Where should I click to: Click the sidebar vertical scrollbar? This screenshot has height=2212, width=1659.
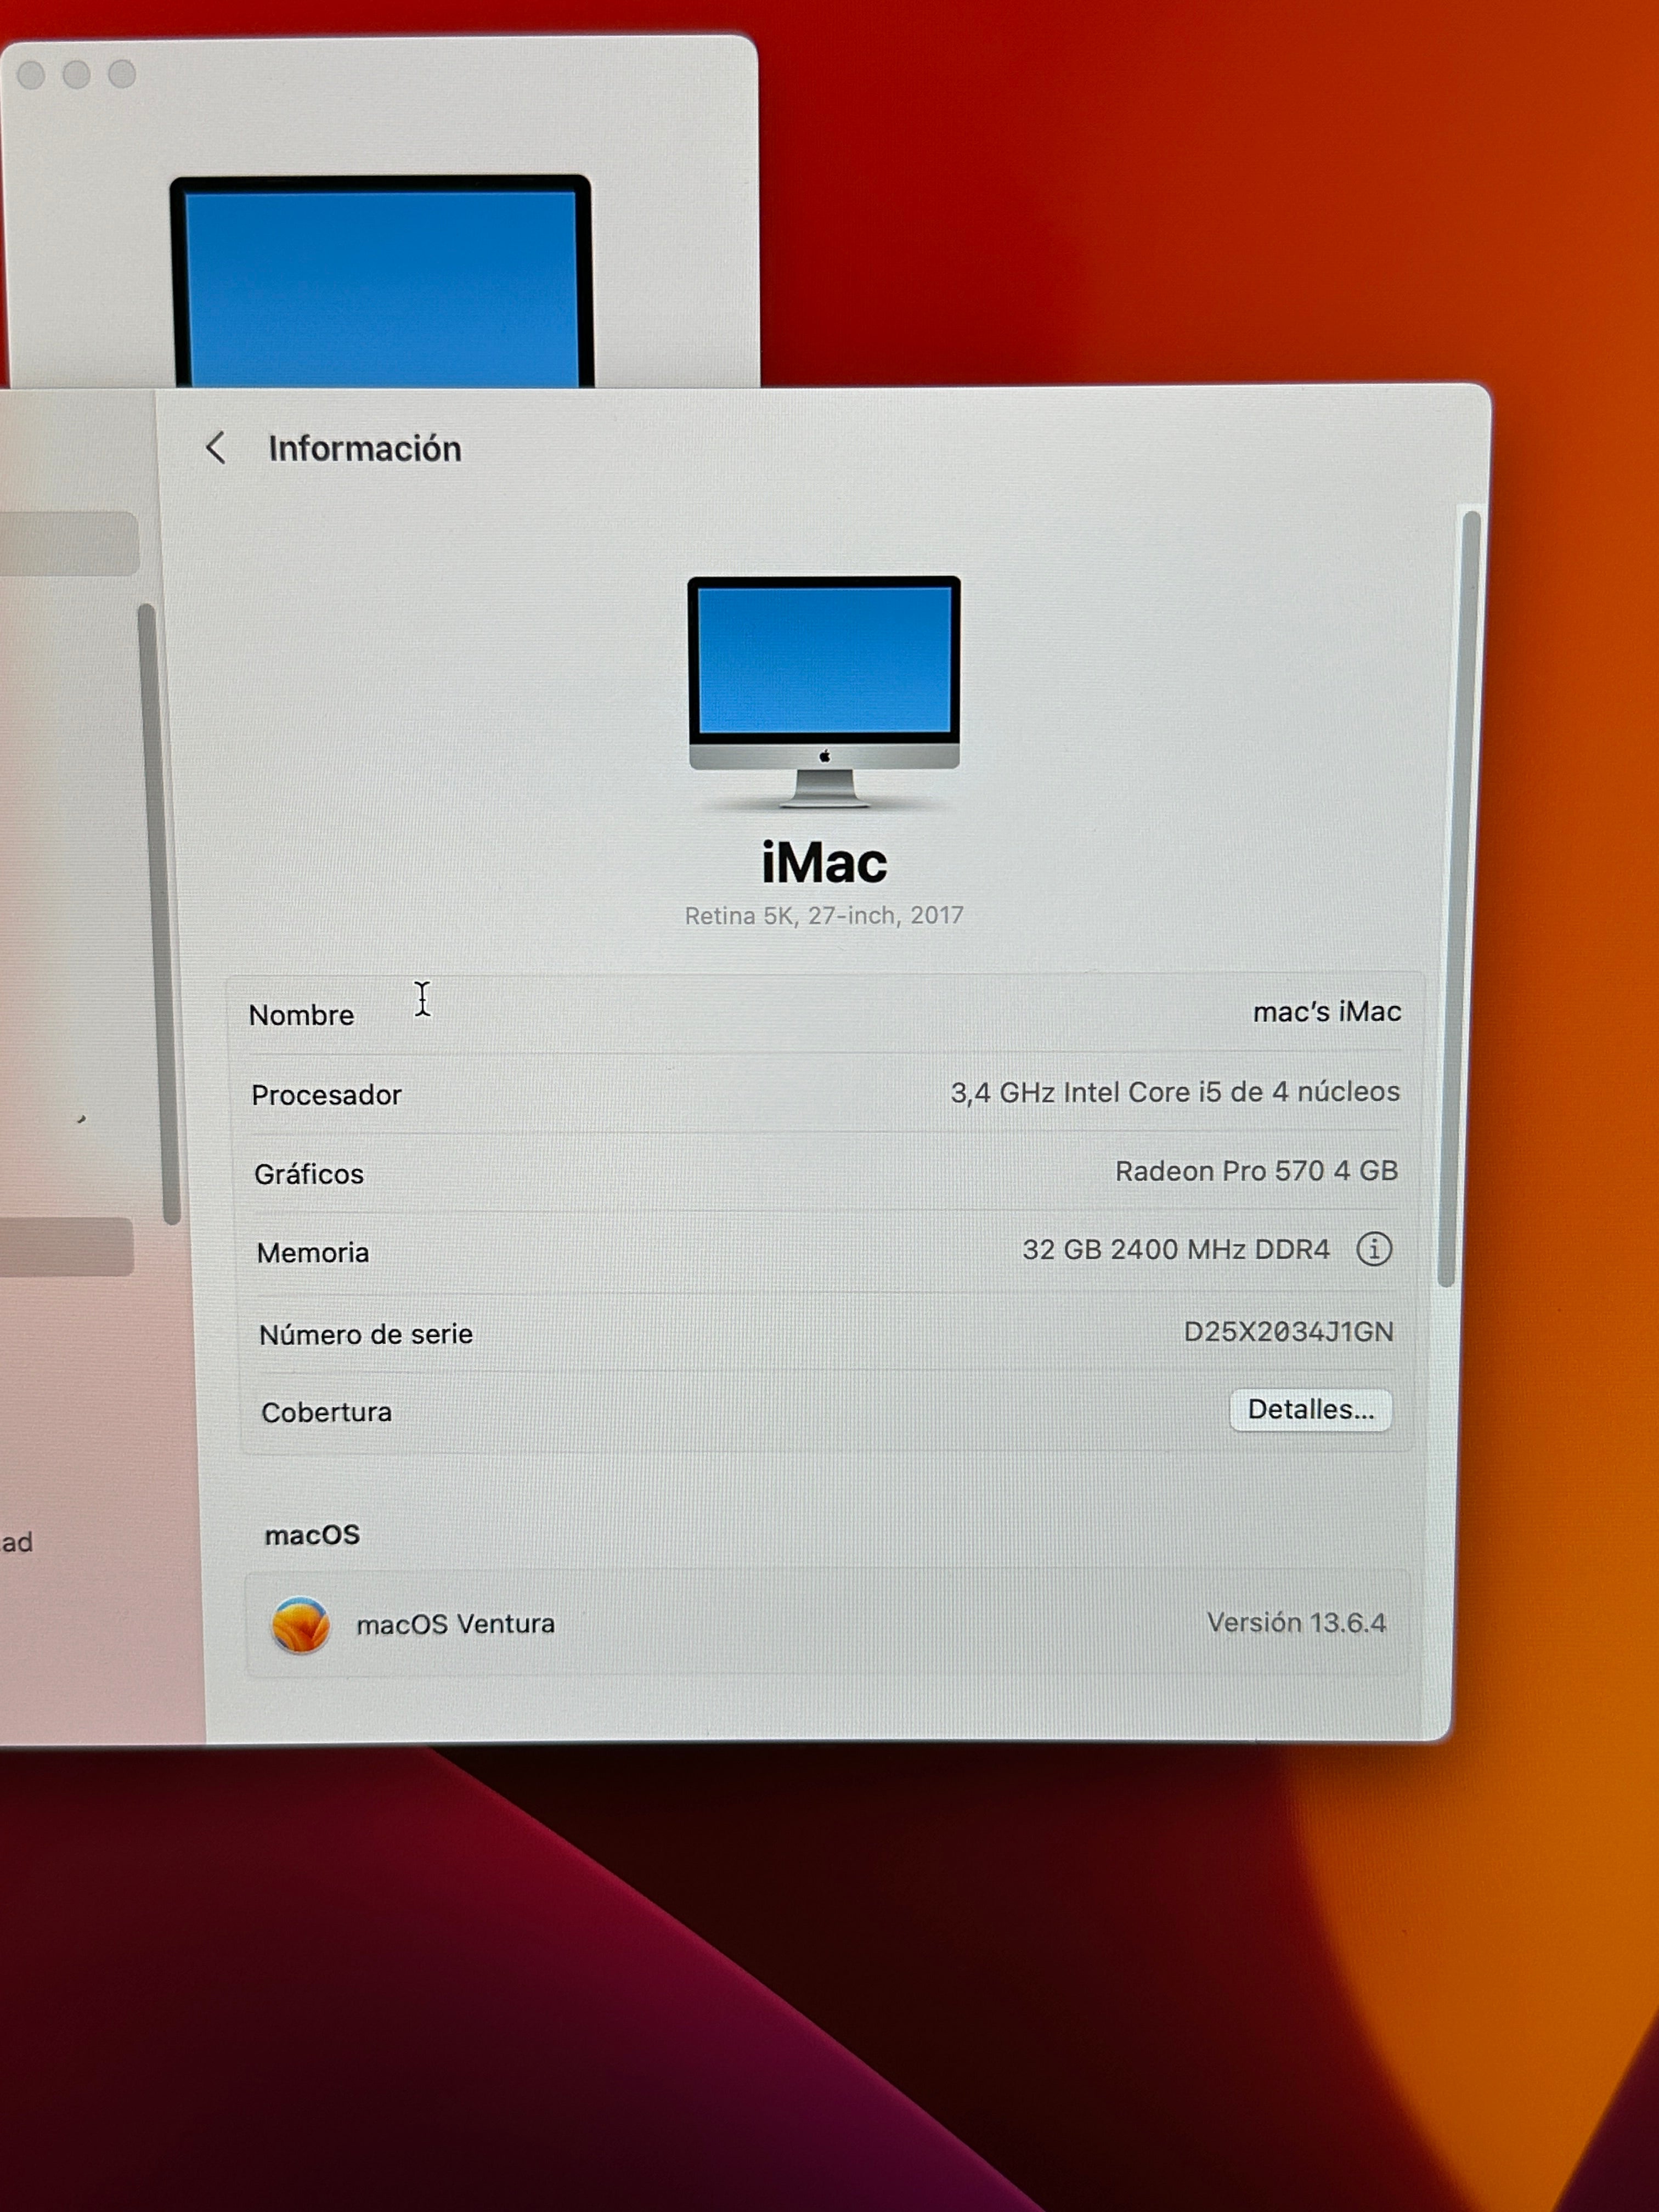[160, 913]
